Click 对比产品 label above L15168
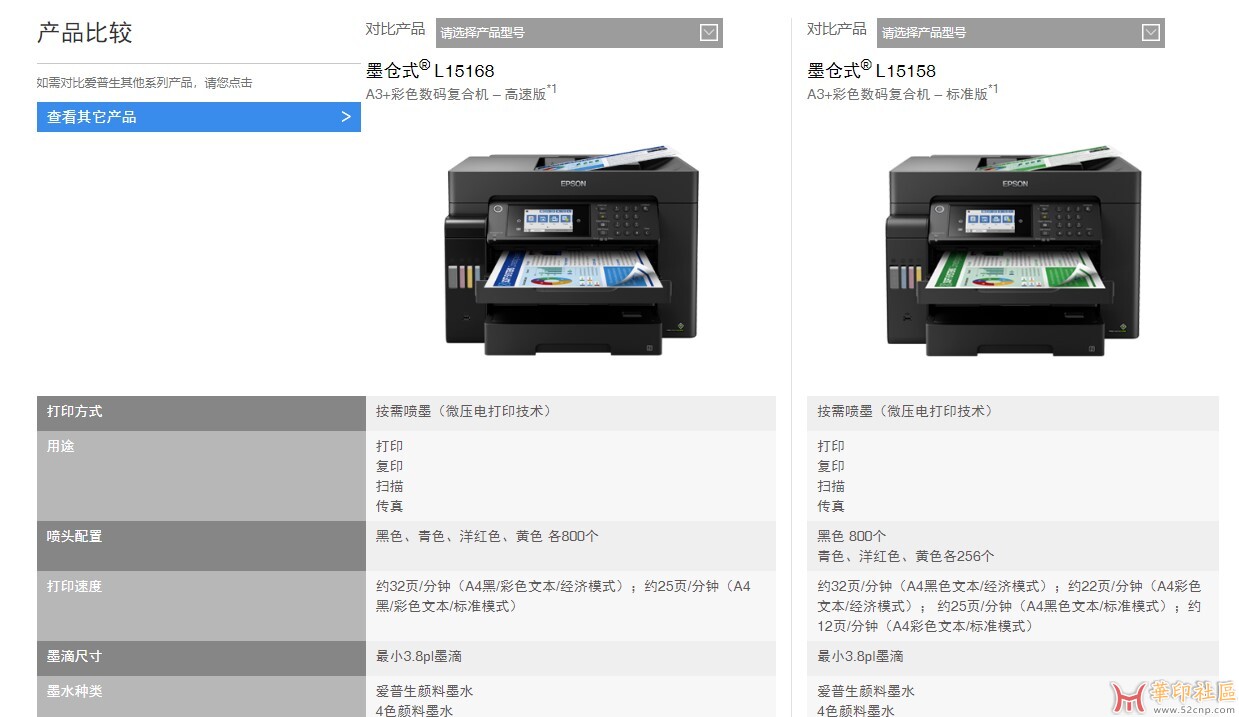1239x717 pixels. click(395, 29)
